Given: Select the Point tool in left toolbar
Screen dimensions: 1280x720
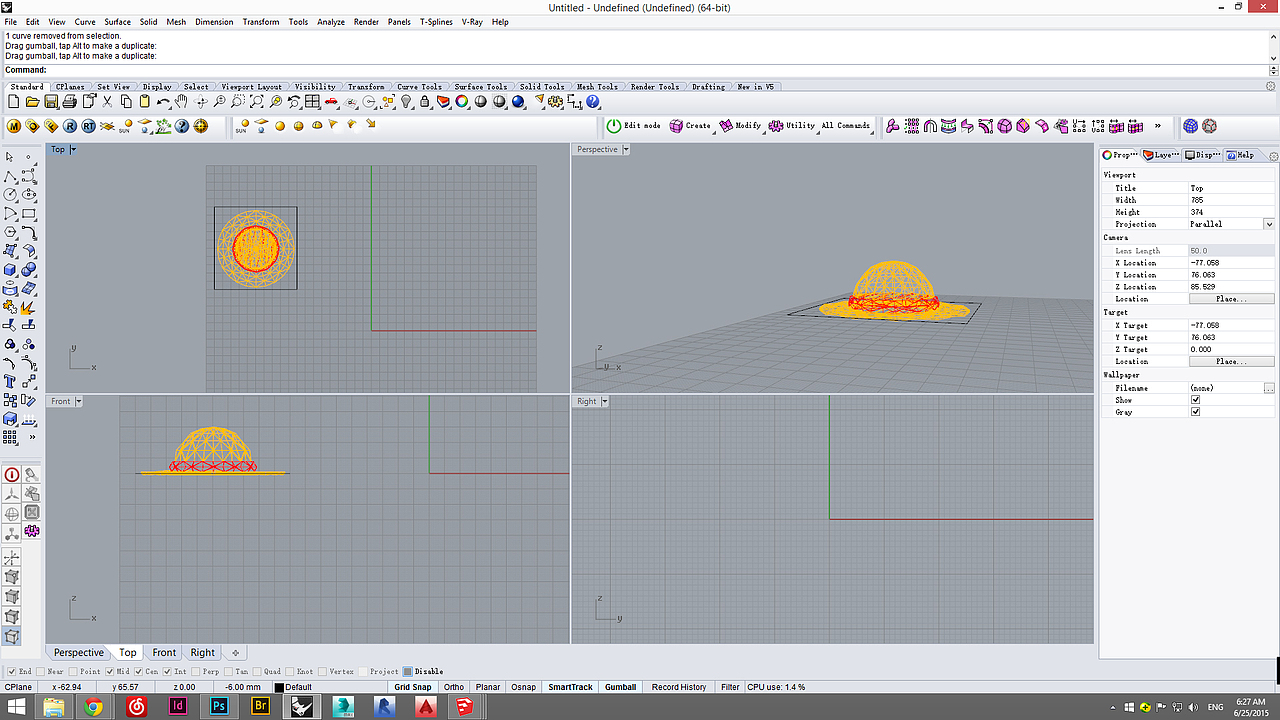Looking at the screenshot, I should click(29, 157).
